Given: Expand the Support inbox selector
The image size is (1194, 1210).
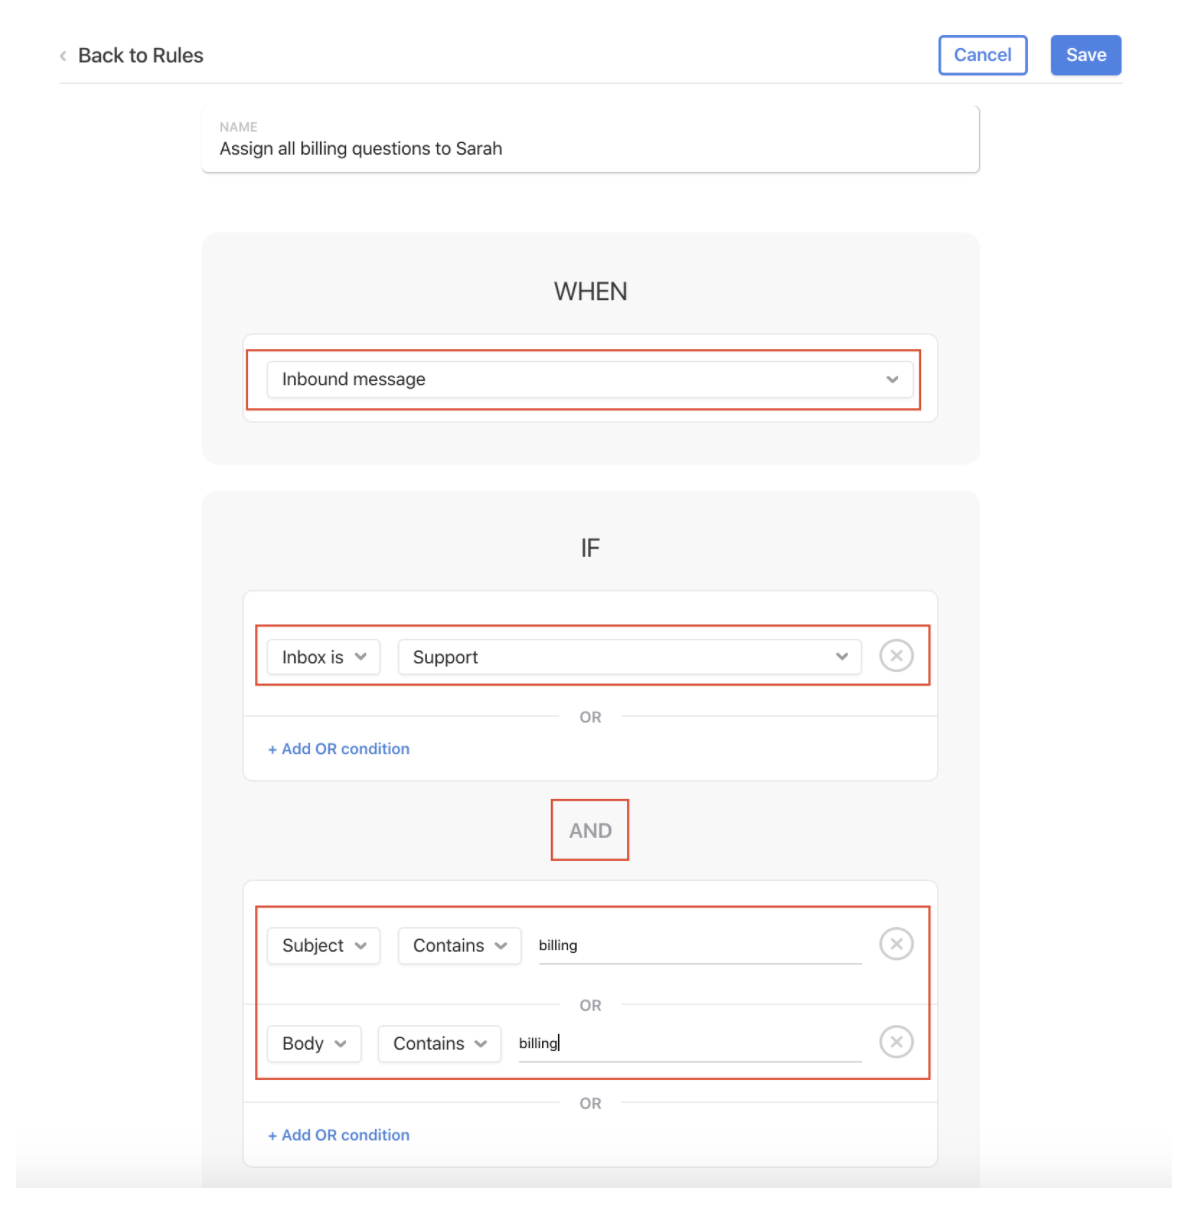Looking at the screenshot, I should click(630, 657).
